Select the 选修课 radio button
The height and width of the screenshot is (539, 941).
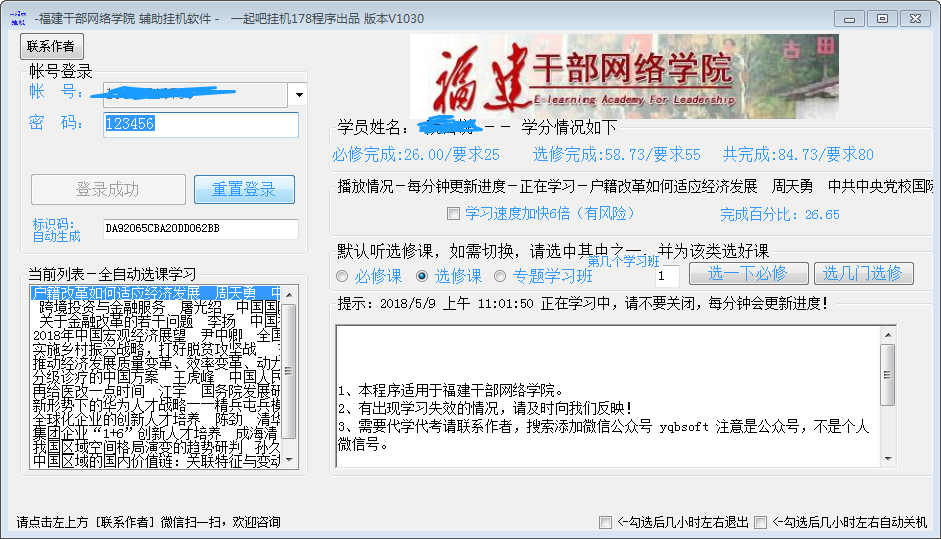pyautogui.click(x=422, y=276)
